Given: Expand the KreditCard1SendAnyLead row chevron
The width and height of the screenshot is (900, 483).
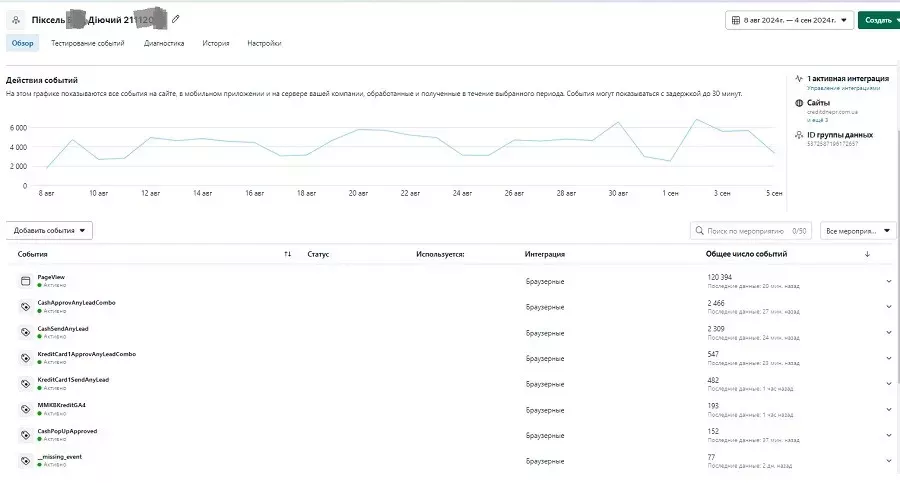Looking at the screenshot, I should [889, 384].
